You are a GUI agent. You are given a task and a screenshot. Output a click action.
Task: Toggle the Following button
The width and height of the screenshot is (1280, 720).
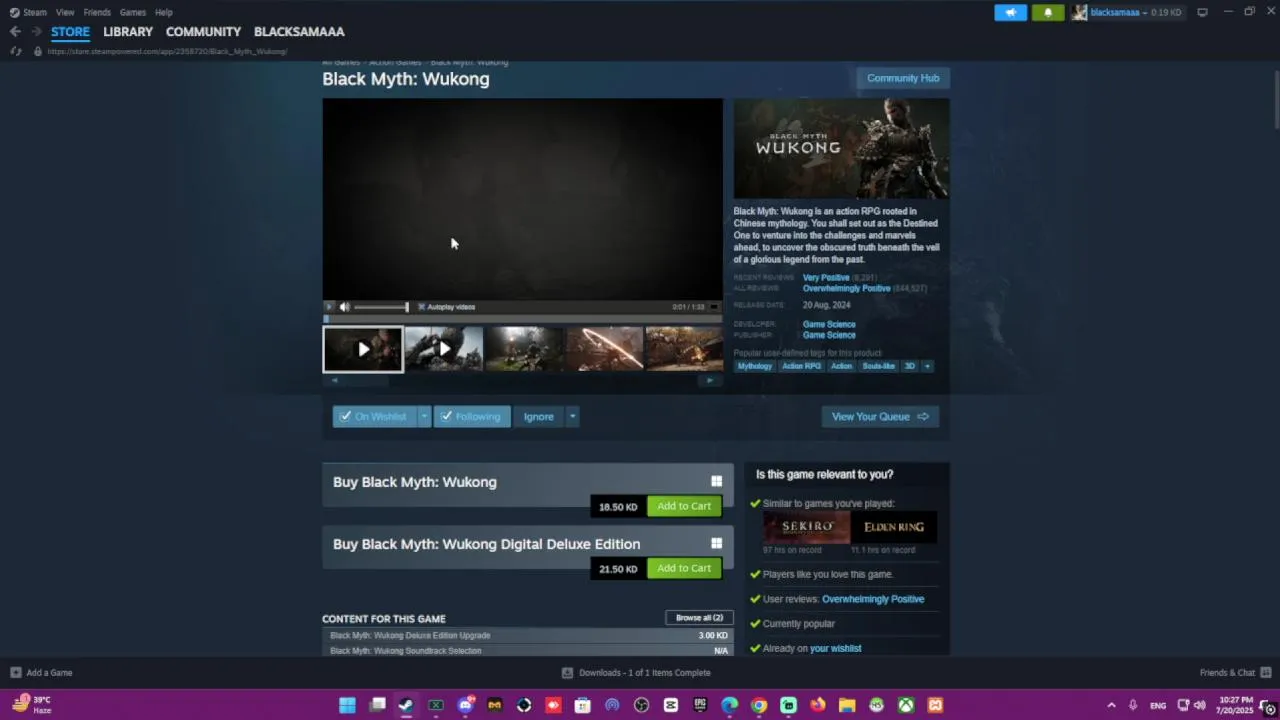pyautogui.click(x=472, y=416)
